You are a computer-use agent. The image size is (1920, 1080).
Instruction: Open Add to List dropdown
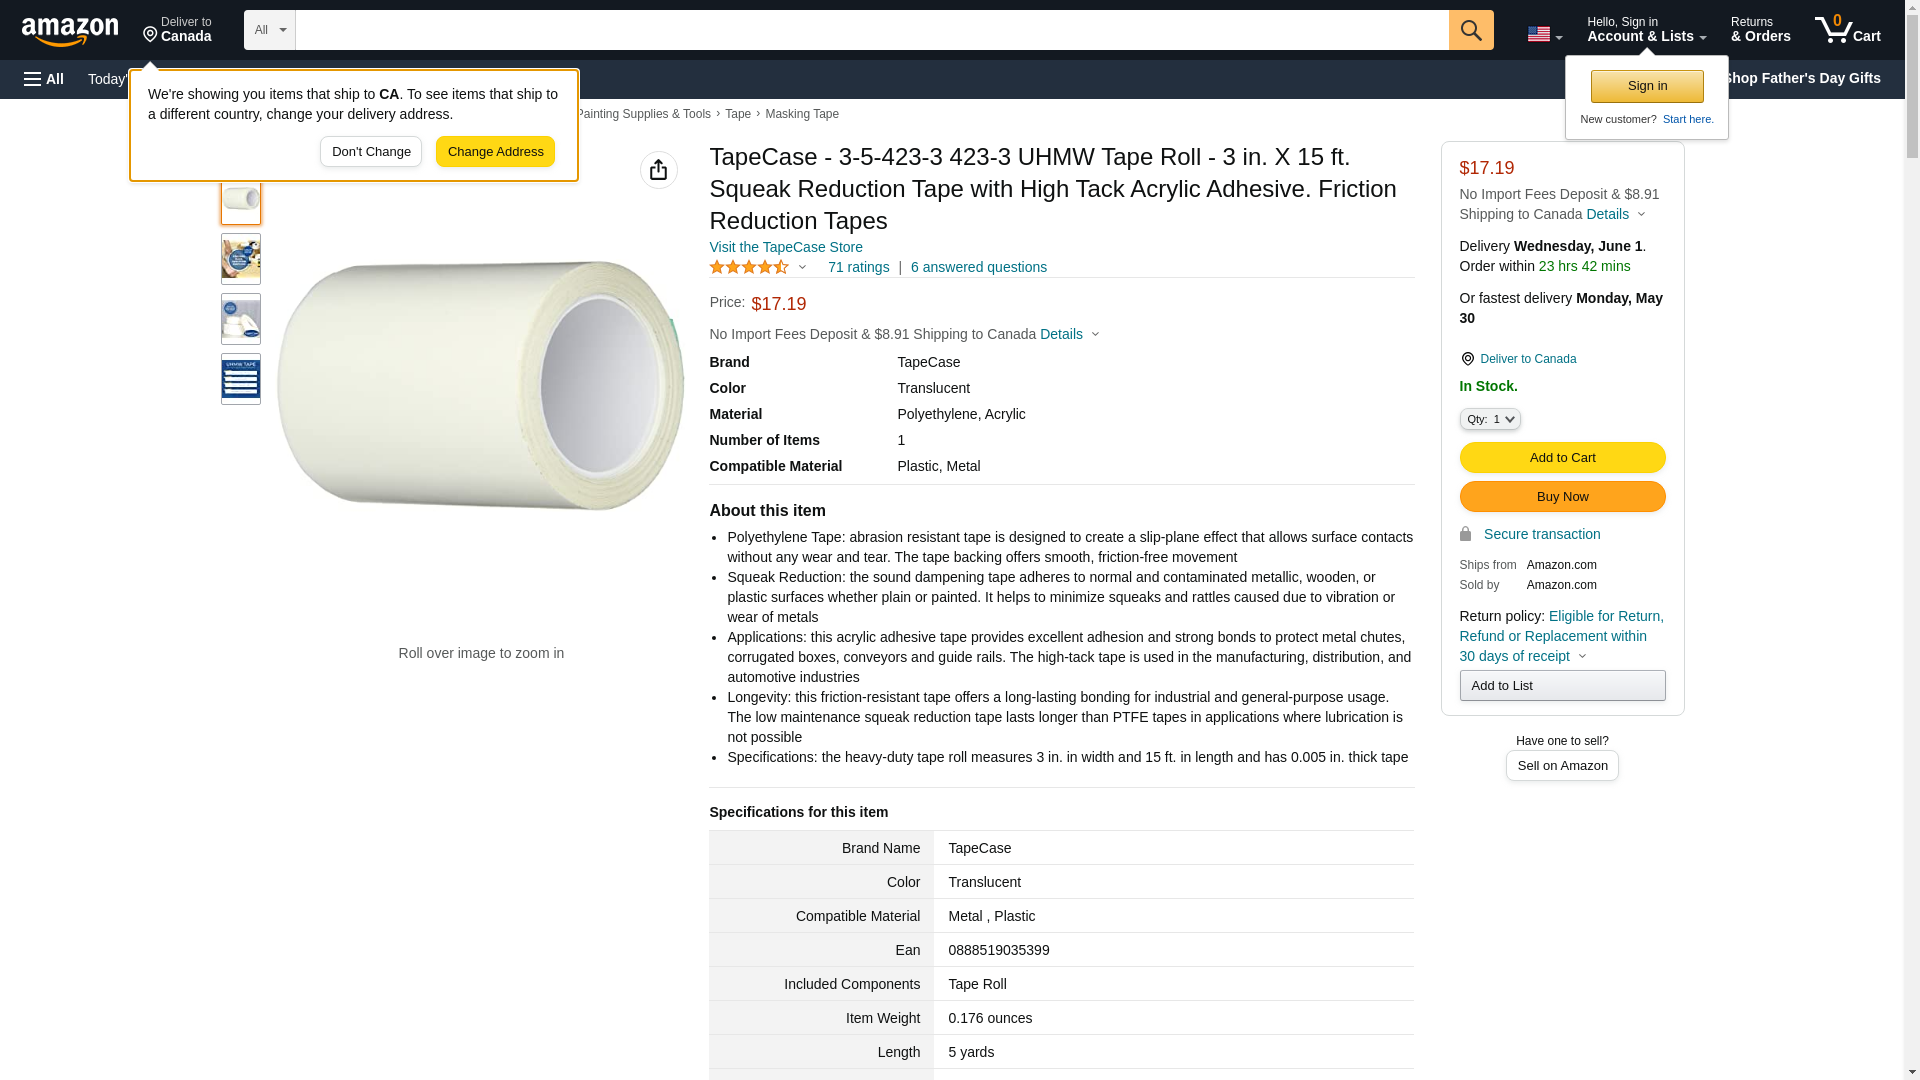(1561, 686)
